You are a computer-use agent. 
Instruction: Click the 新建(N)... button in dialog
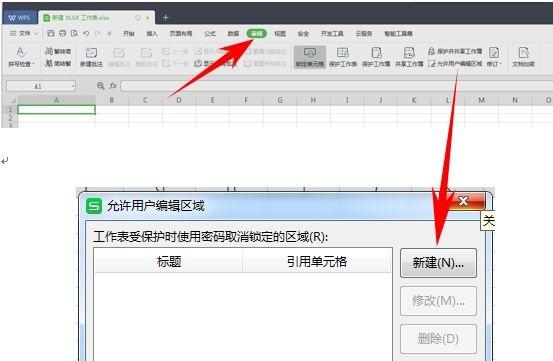coord(438,263)
